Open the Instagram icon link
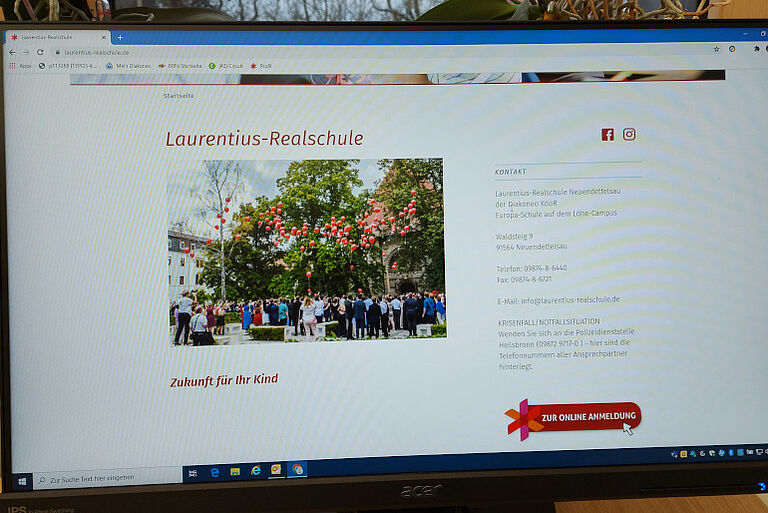This screenshot has width=768, height=513. click(x=629, y=134)
